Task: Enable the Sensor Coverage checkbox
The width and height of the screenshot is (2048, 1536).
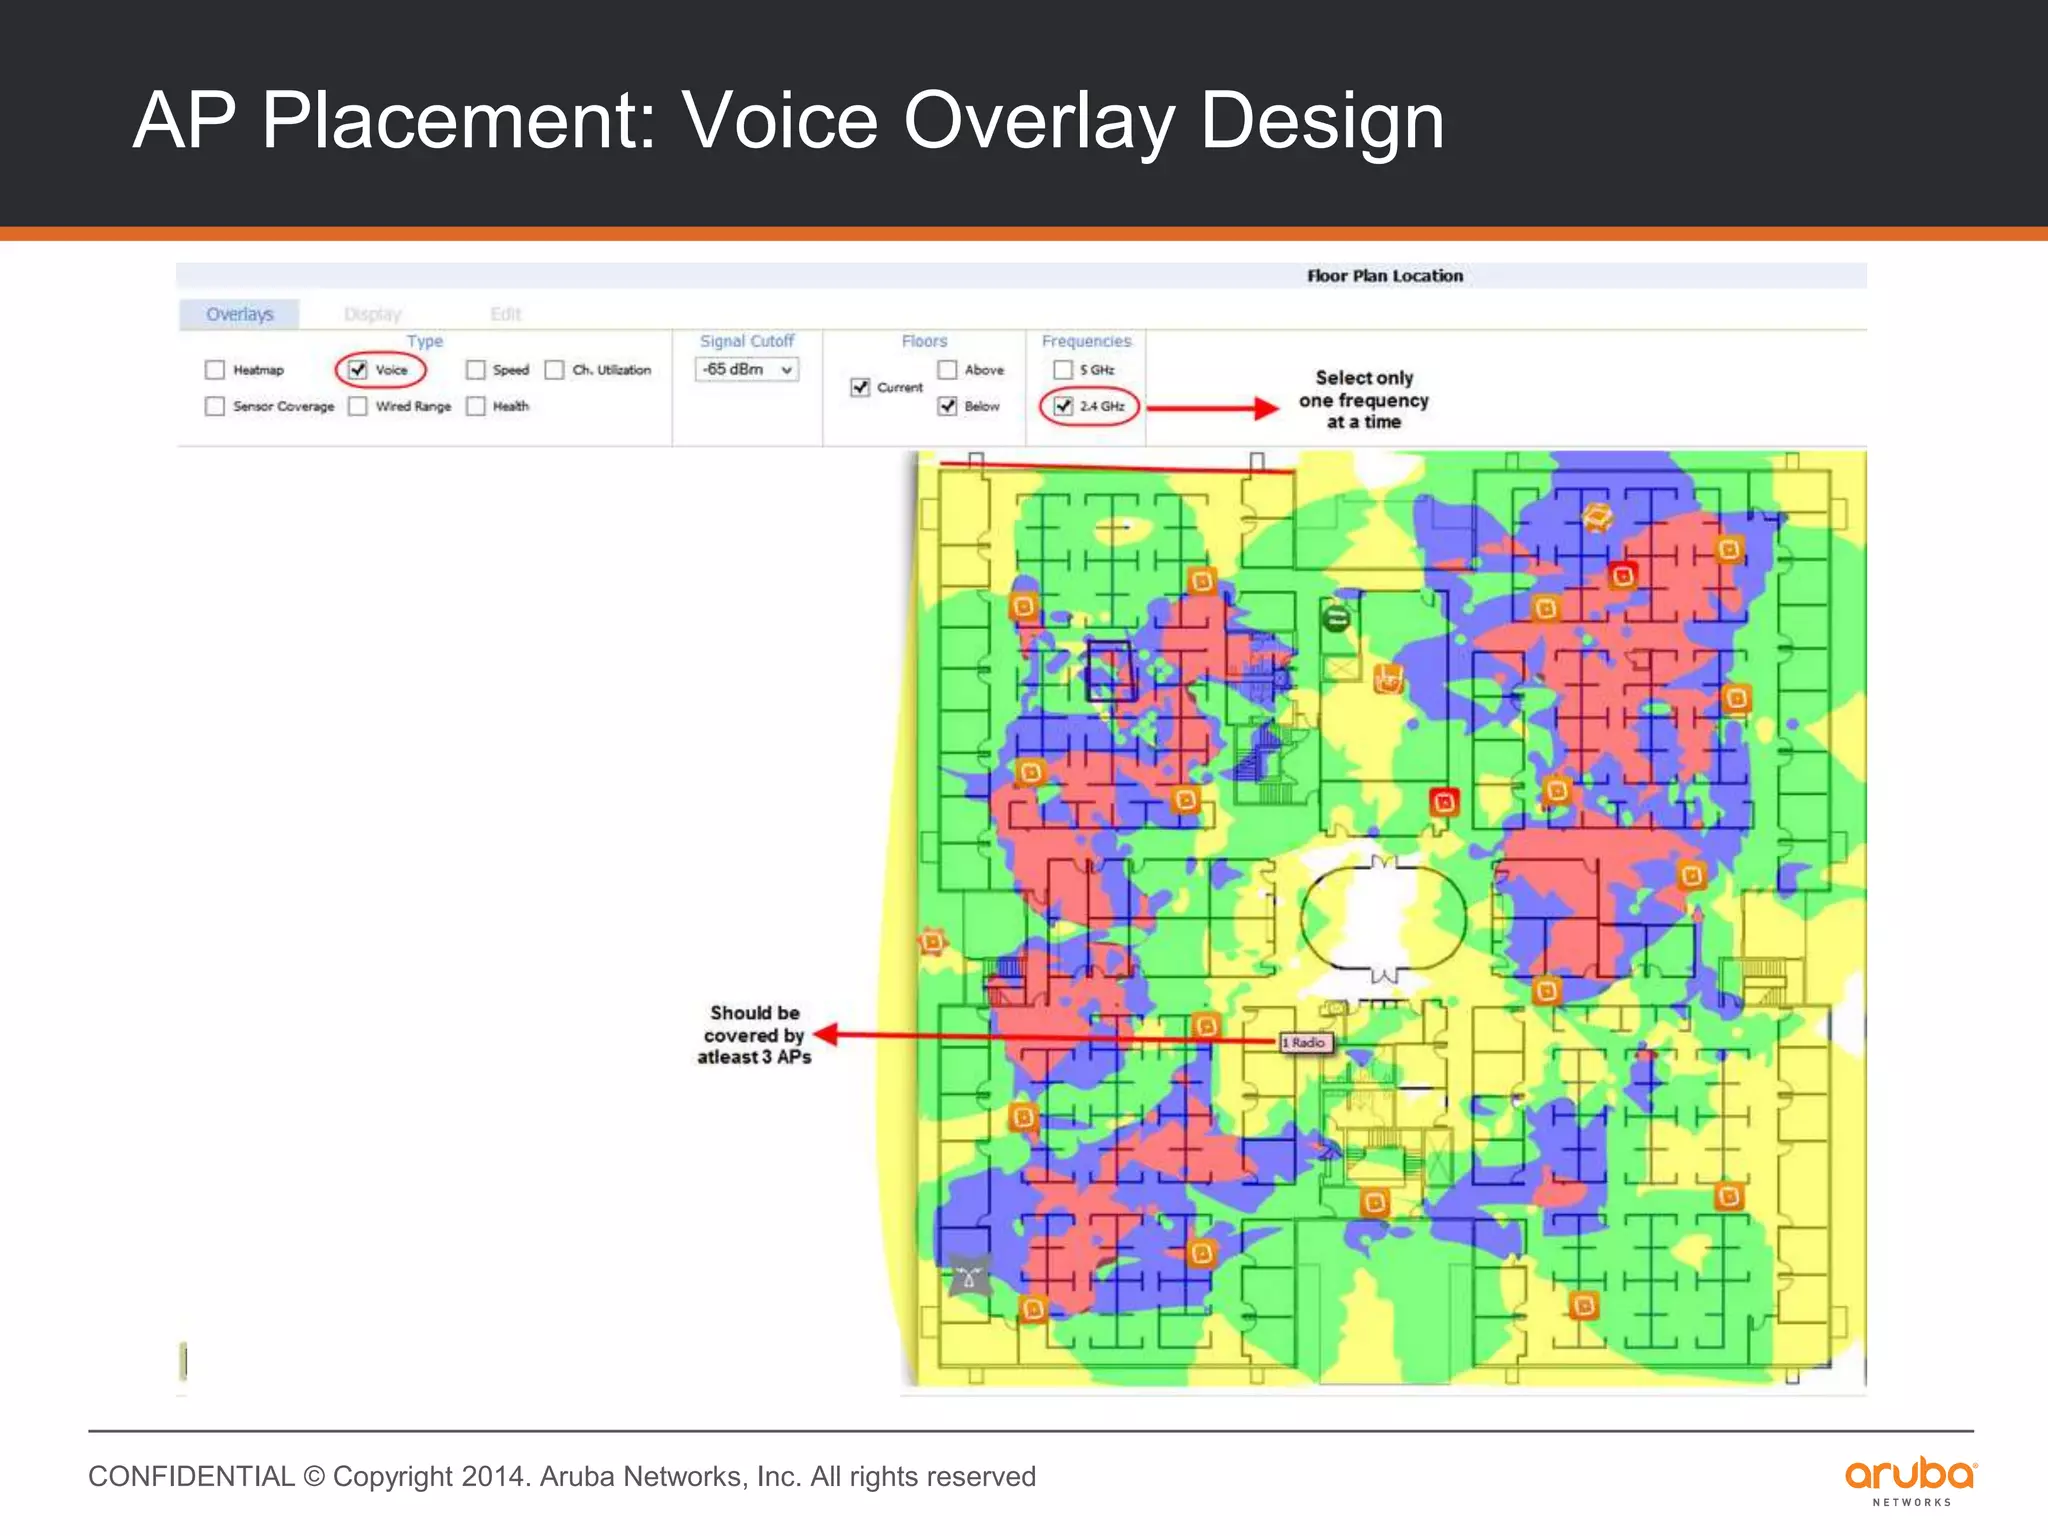Action: 215,406
